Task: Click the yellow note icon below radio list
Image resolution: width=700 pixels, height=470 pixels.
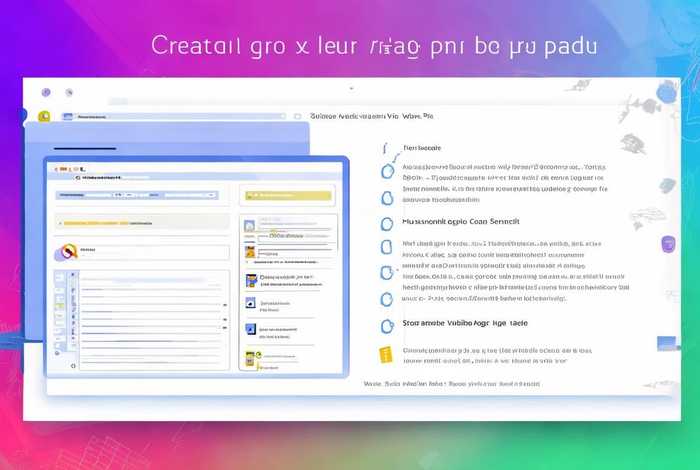Action: (x=387, y=354)
